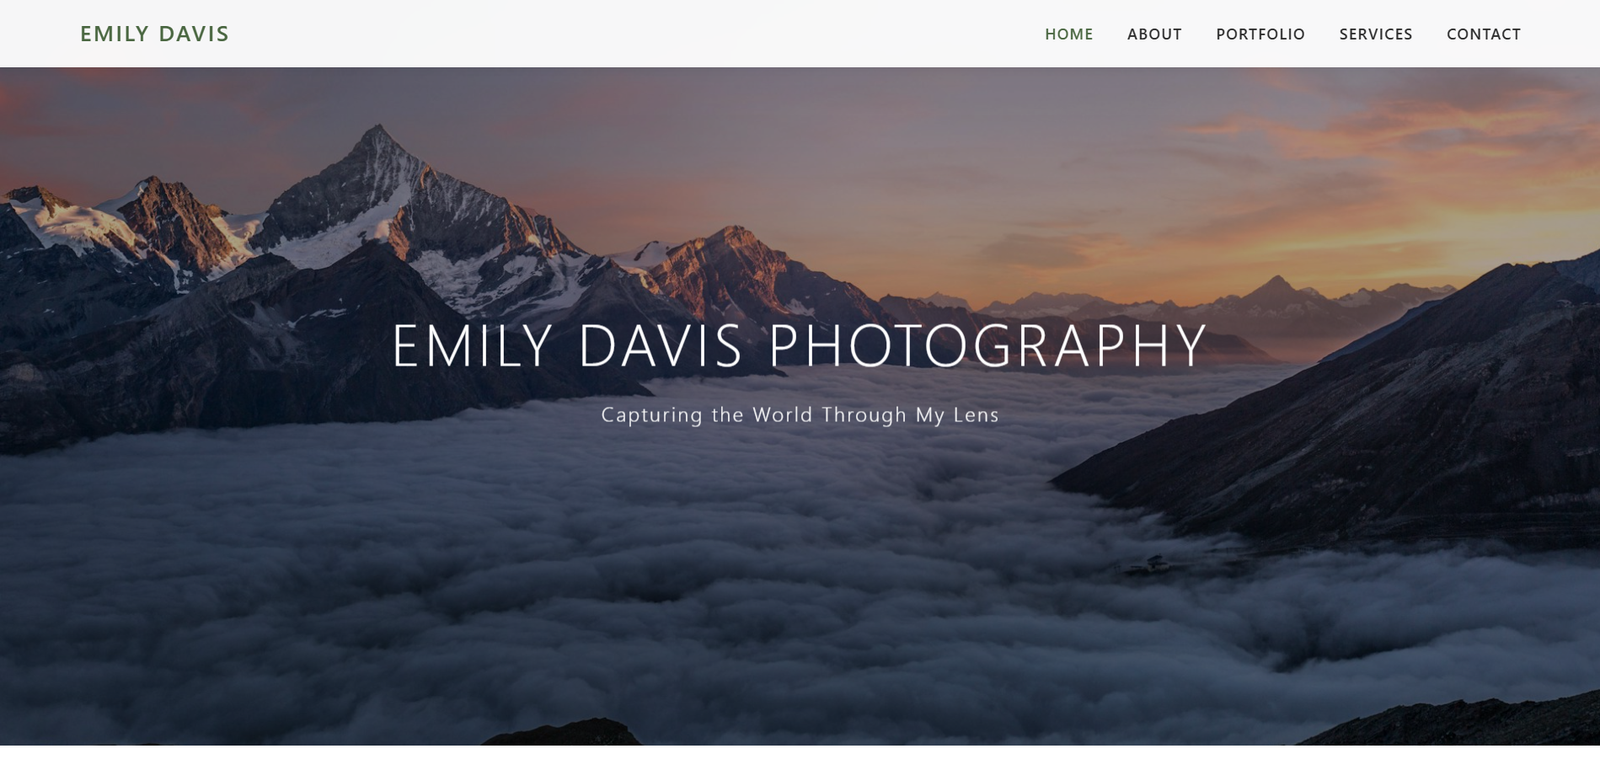
Task: Click the white strip below the hero image
Action: (800, 755)
